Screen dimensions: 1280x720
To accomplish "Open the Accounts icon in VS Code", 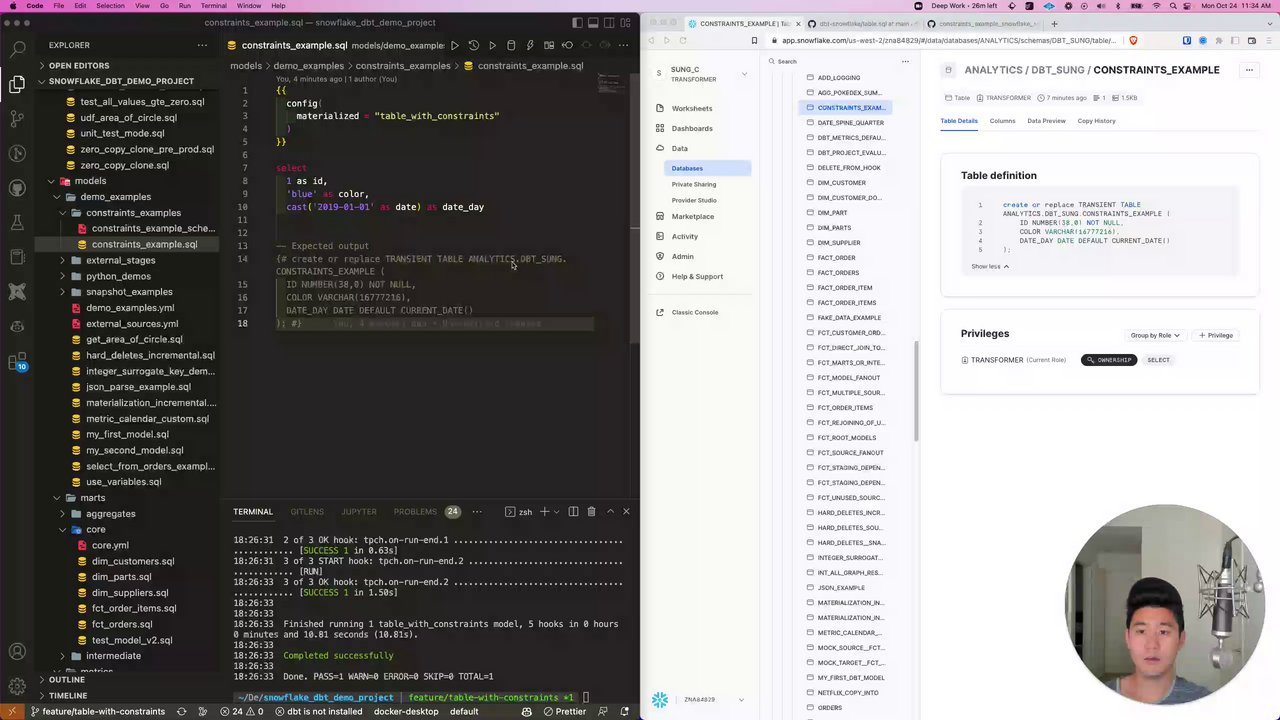I will (x=17, y=652).
